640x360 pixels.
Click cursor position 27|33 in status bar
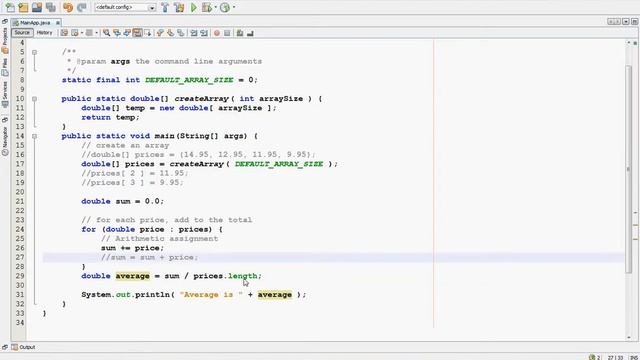[615, 357]
